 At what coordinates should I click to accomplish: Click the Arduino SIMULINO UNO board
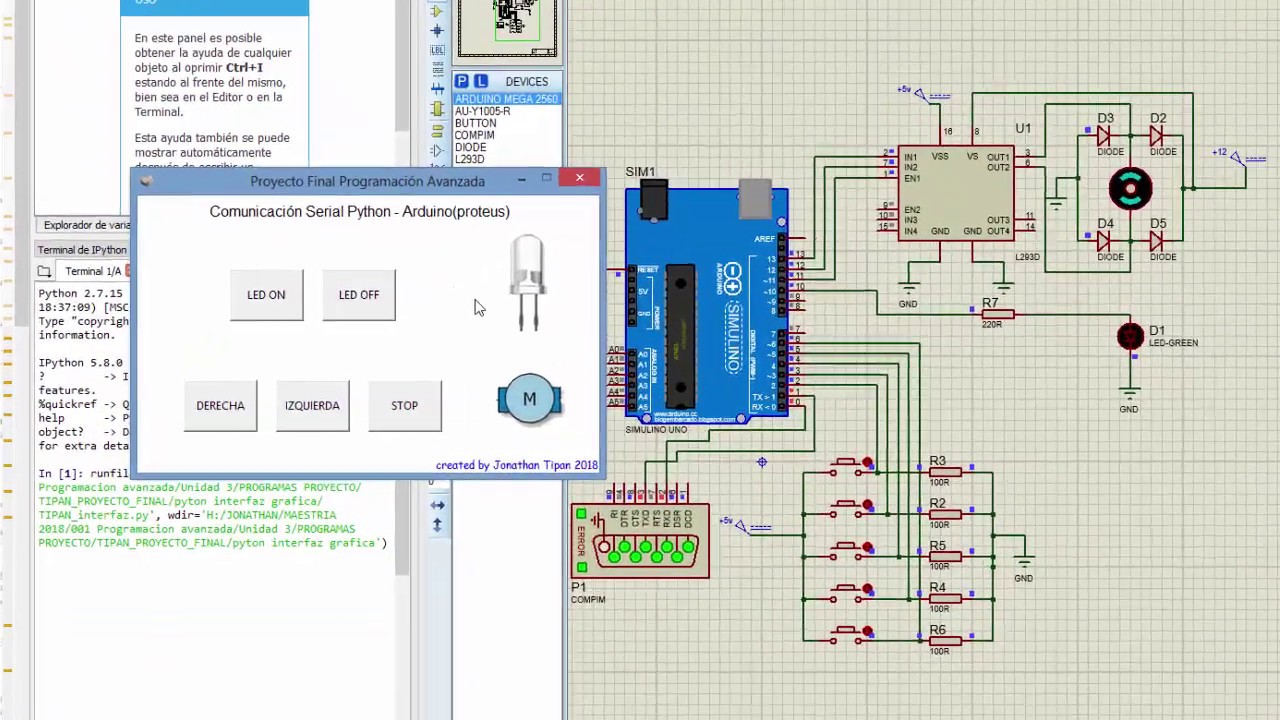click(706, 302)
